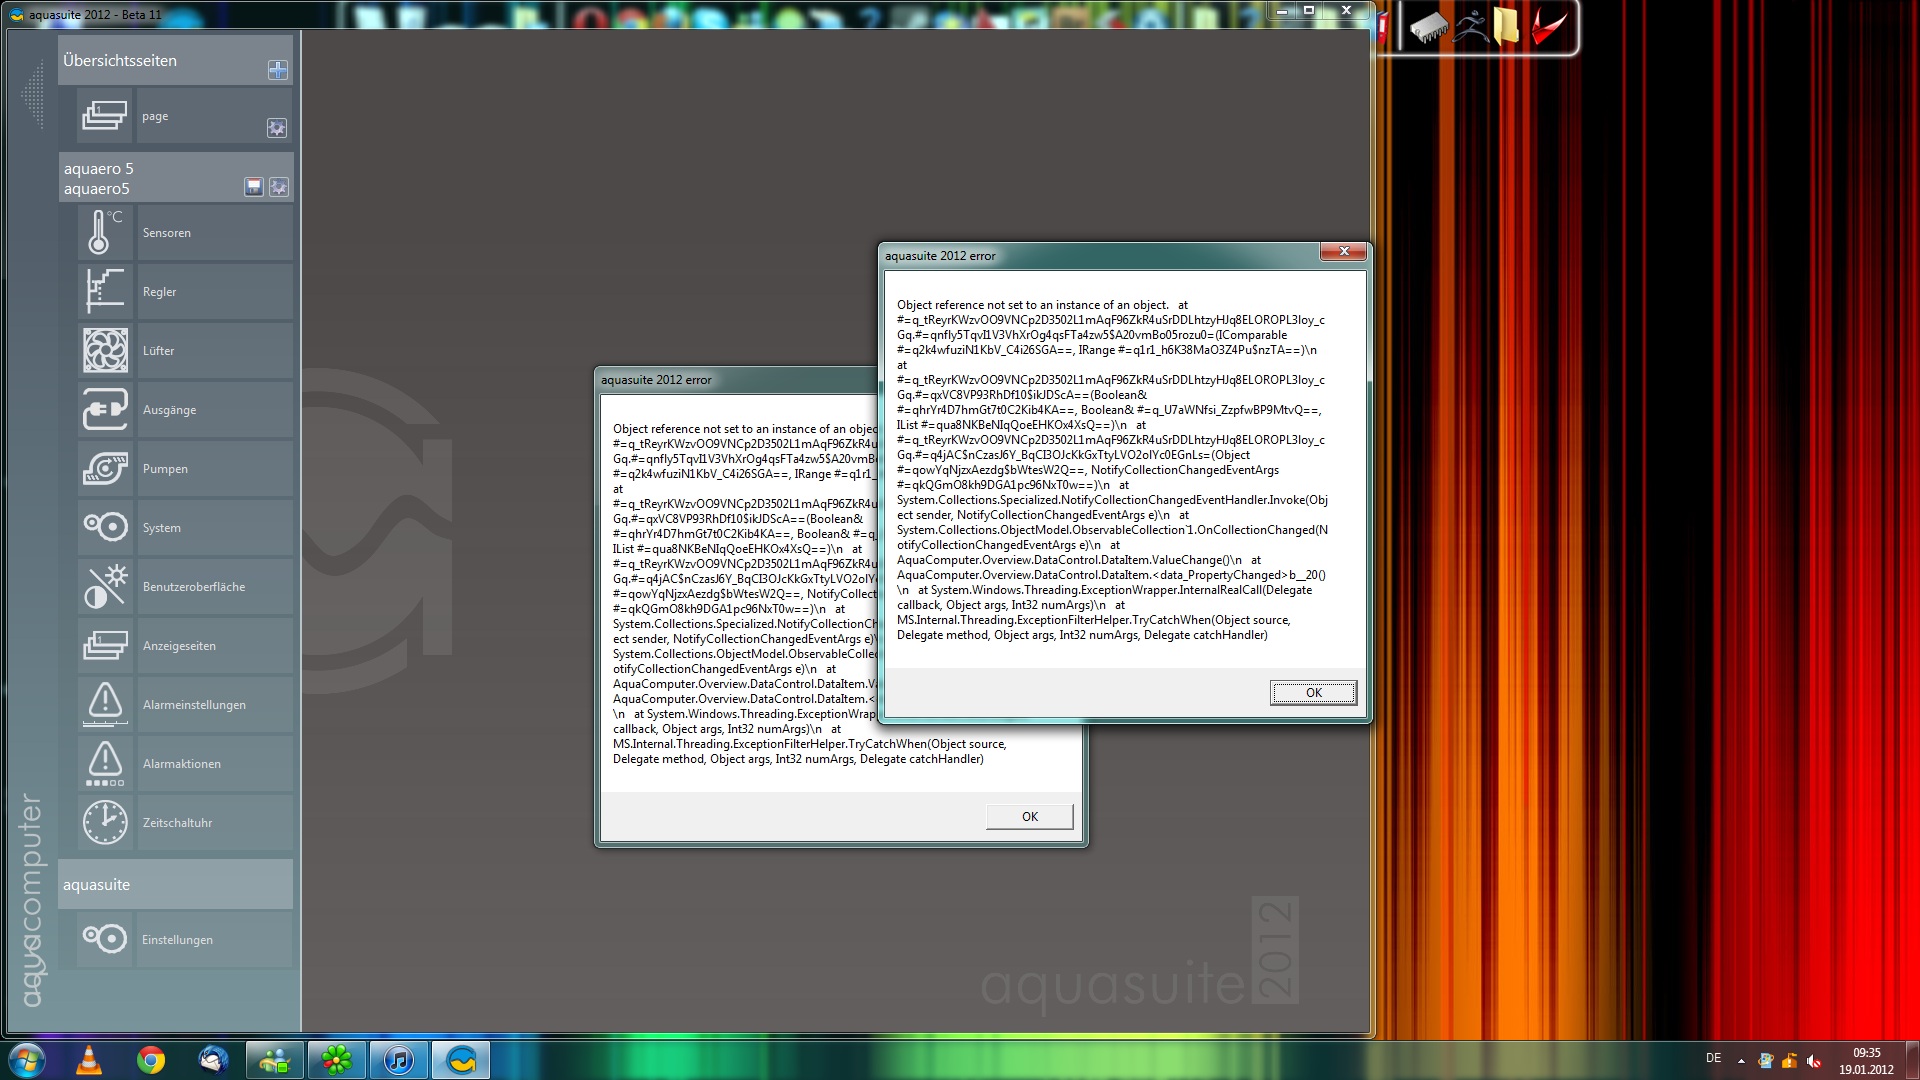Select the Zeitschaltuhr clock icon
The height and width of the screenshot is (1080, 1920).
[105, 823]
